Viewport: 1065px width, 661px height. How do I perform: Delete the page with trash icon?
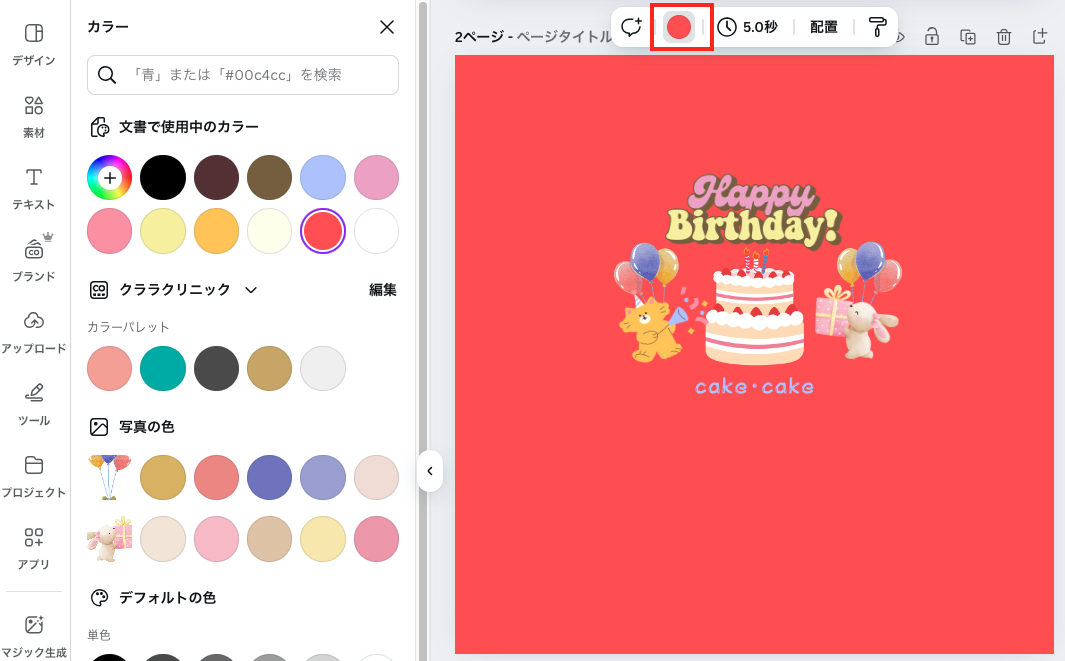click(x=1004, y=37)
